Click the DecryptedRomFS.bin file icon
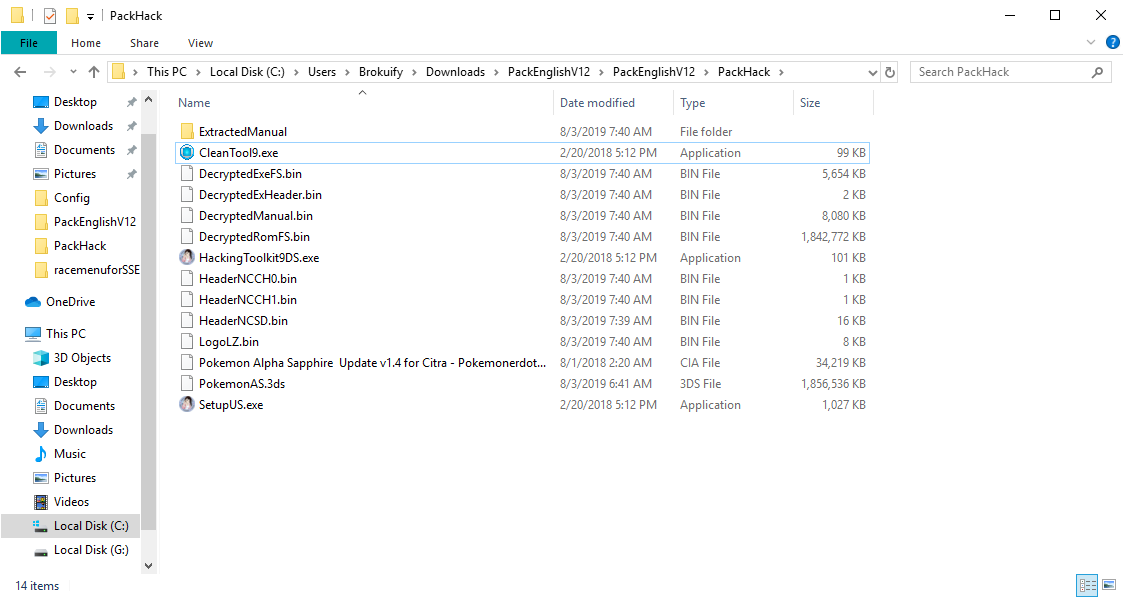Viewport: 1123px width, 597px height. pyautogui.click(x=187, y=237)
